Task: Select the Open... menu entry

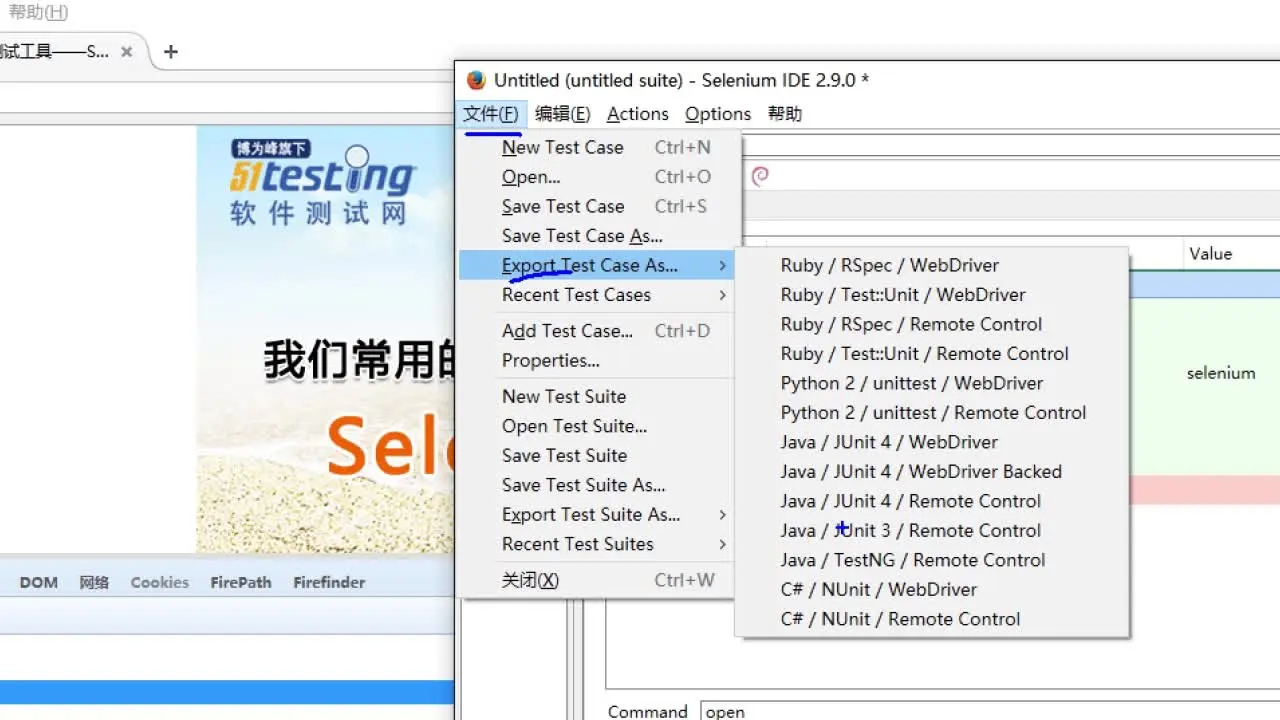Action: pyautogui.click(x=598, y=177)
